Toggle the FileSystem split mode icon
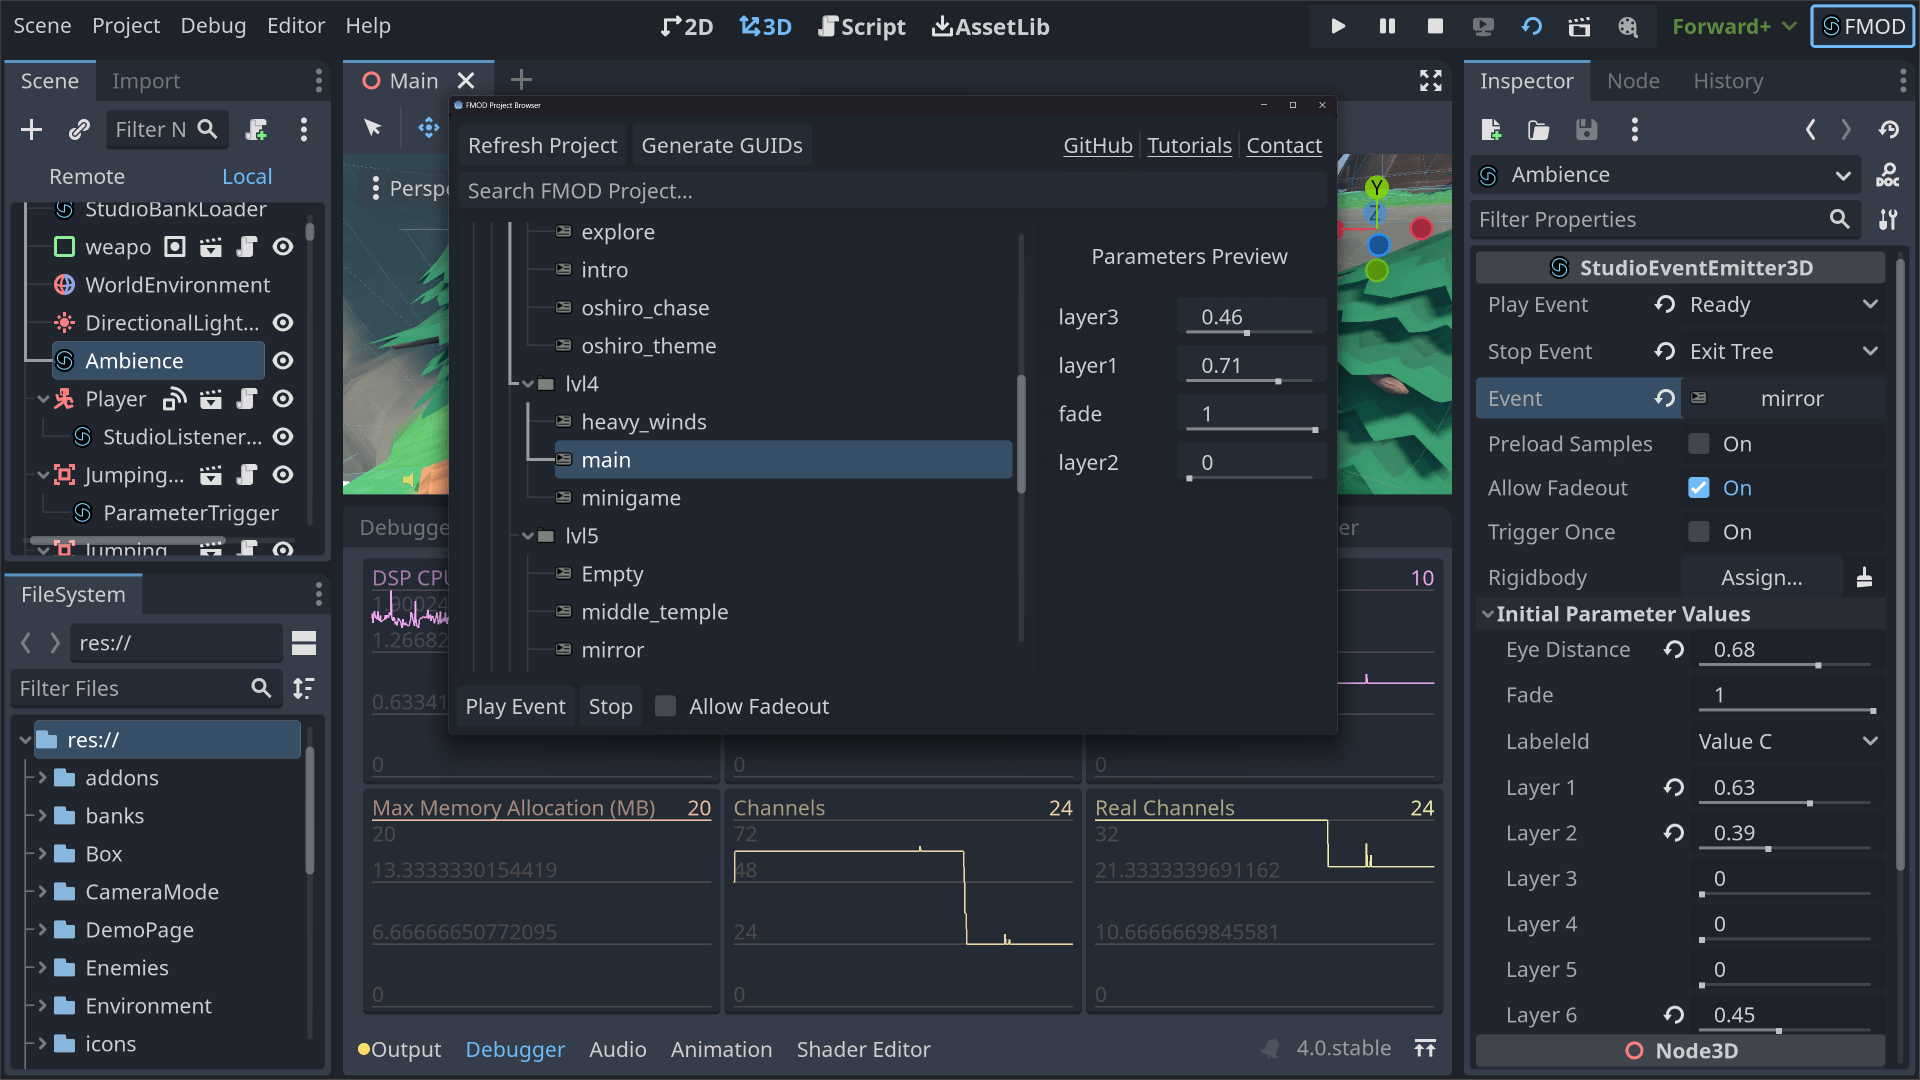The width and height of the screenshot is (1920, 1080). (304, 643)
